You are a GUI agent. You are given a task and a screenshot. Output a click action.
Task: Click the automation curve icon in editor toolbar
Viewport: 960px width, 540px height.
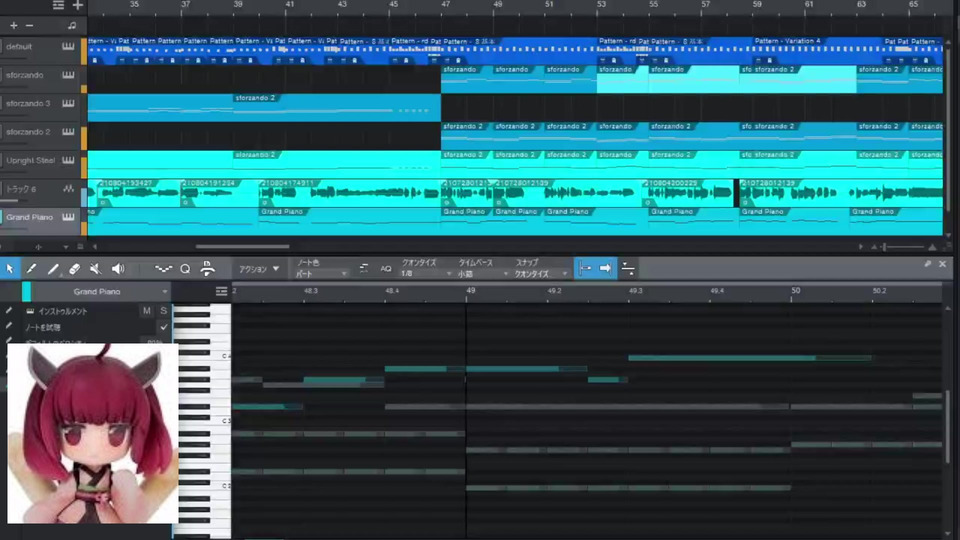(163, 268)
